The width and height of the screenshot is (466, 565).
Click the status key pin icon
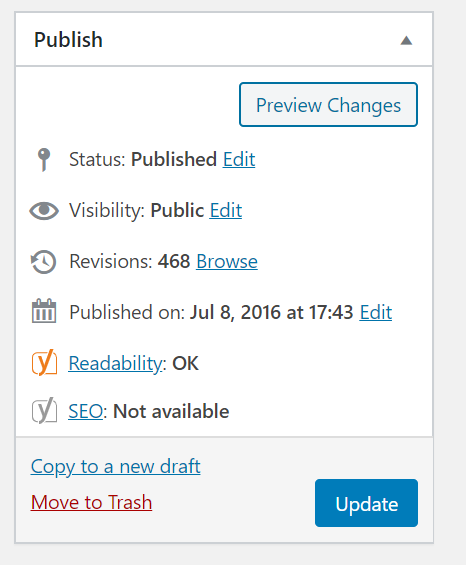pyautogui.click(x=44, y=159)
